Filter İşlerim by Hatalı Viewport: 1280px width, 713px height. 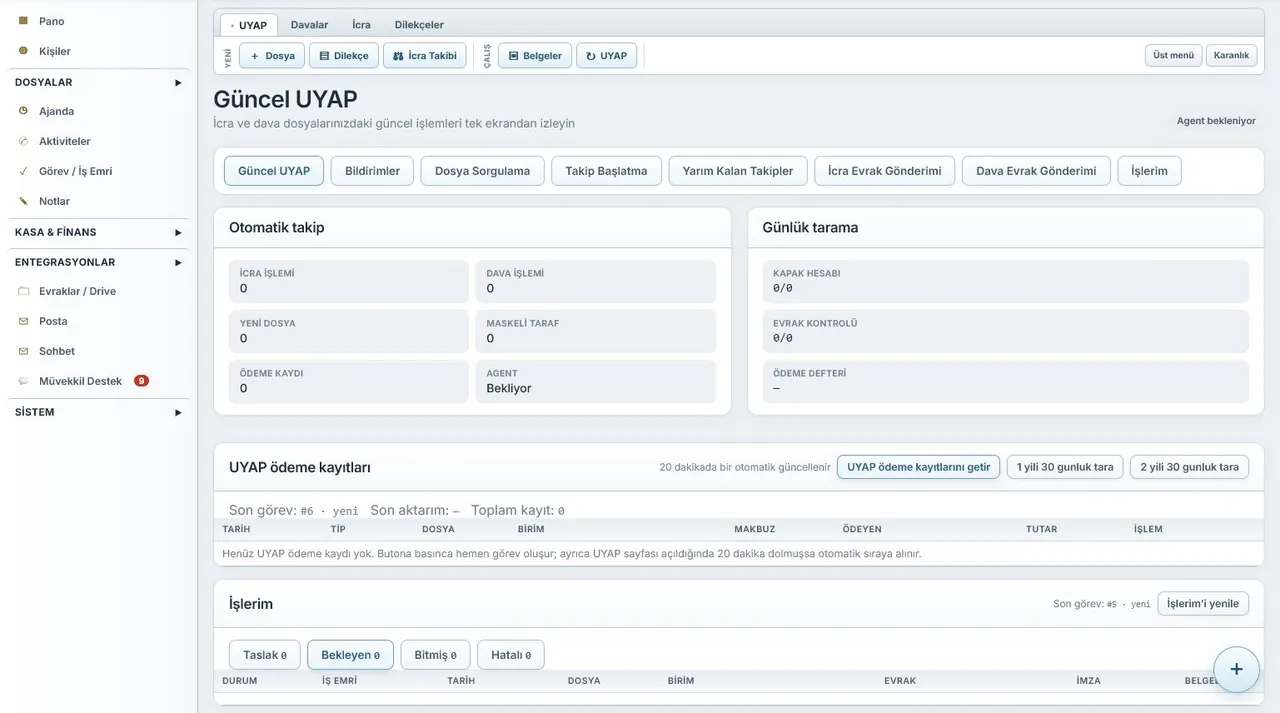pyautogui.click(x=511, y=655)
